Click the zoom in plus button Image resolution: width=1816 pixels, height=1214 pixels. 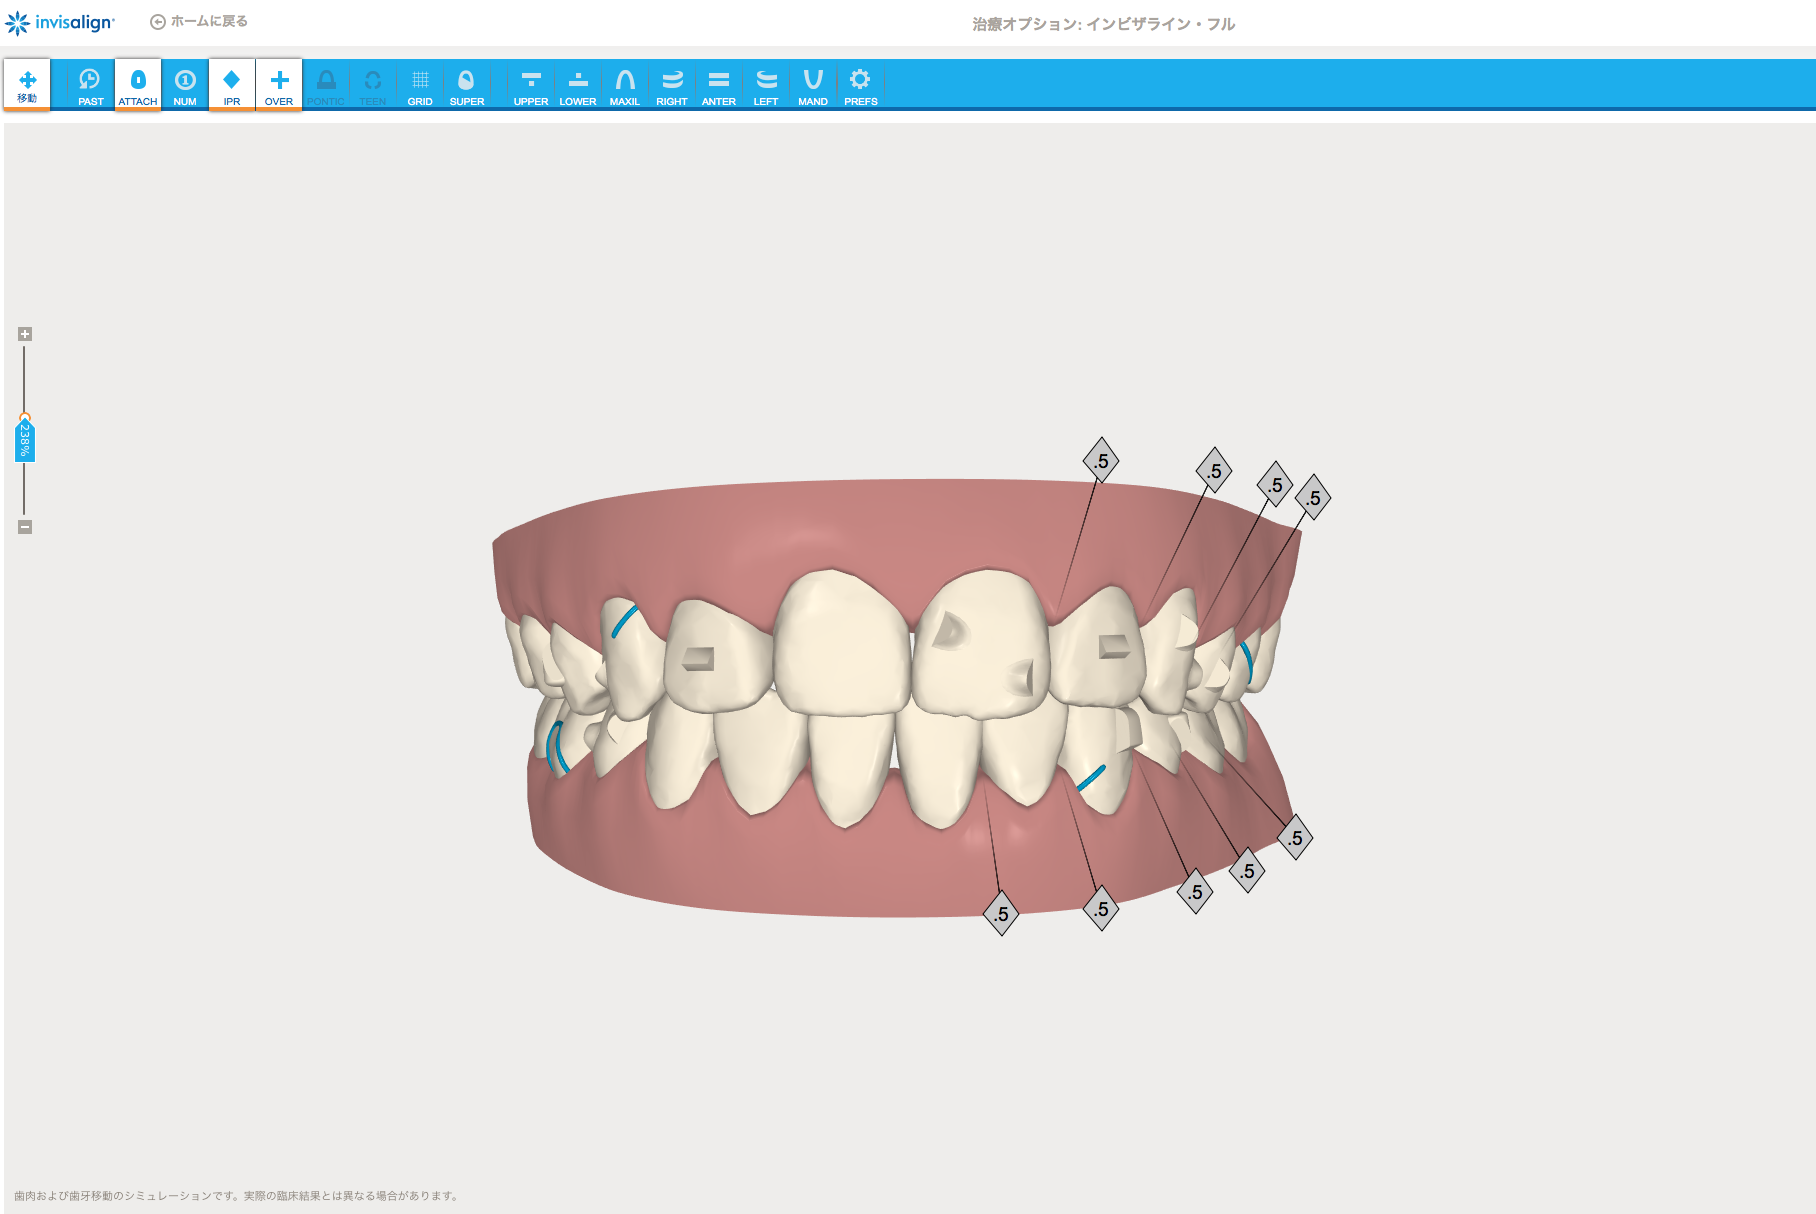[x=25, y=334]
